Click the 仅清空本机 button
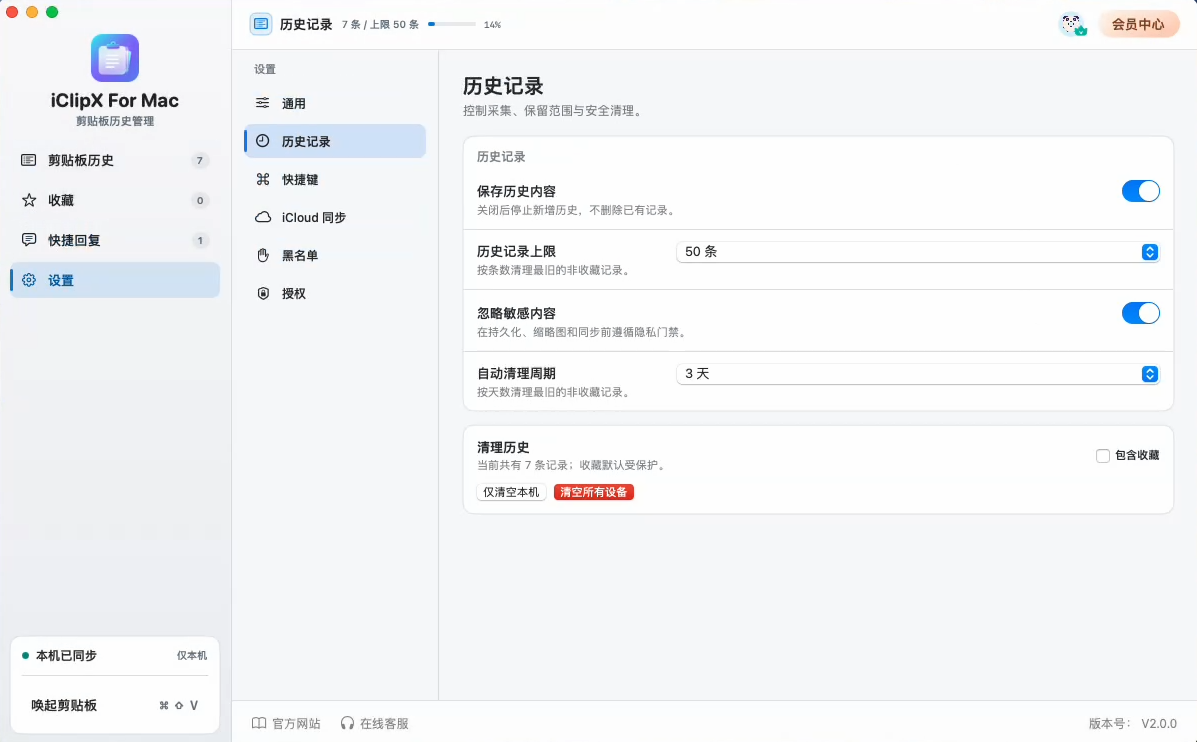 tap(511, 492)
